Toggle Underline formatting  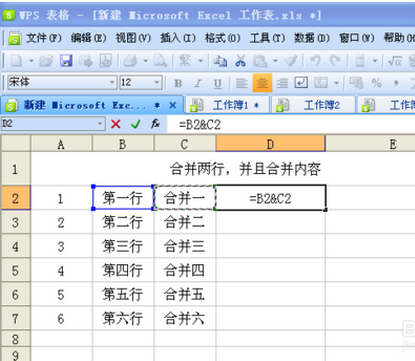point(218,83)
